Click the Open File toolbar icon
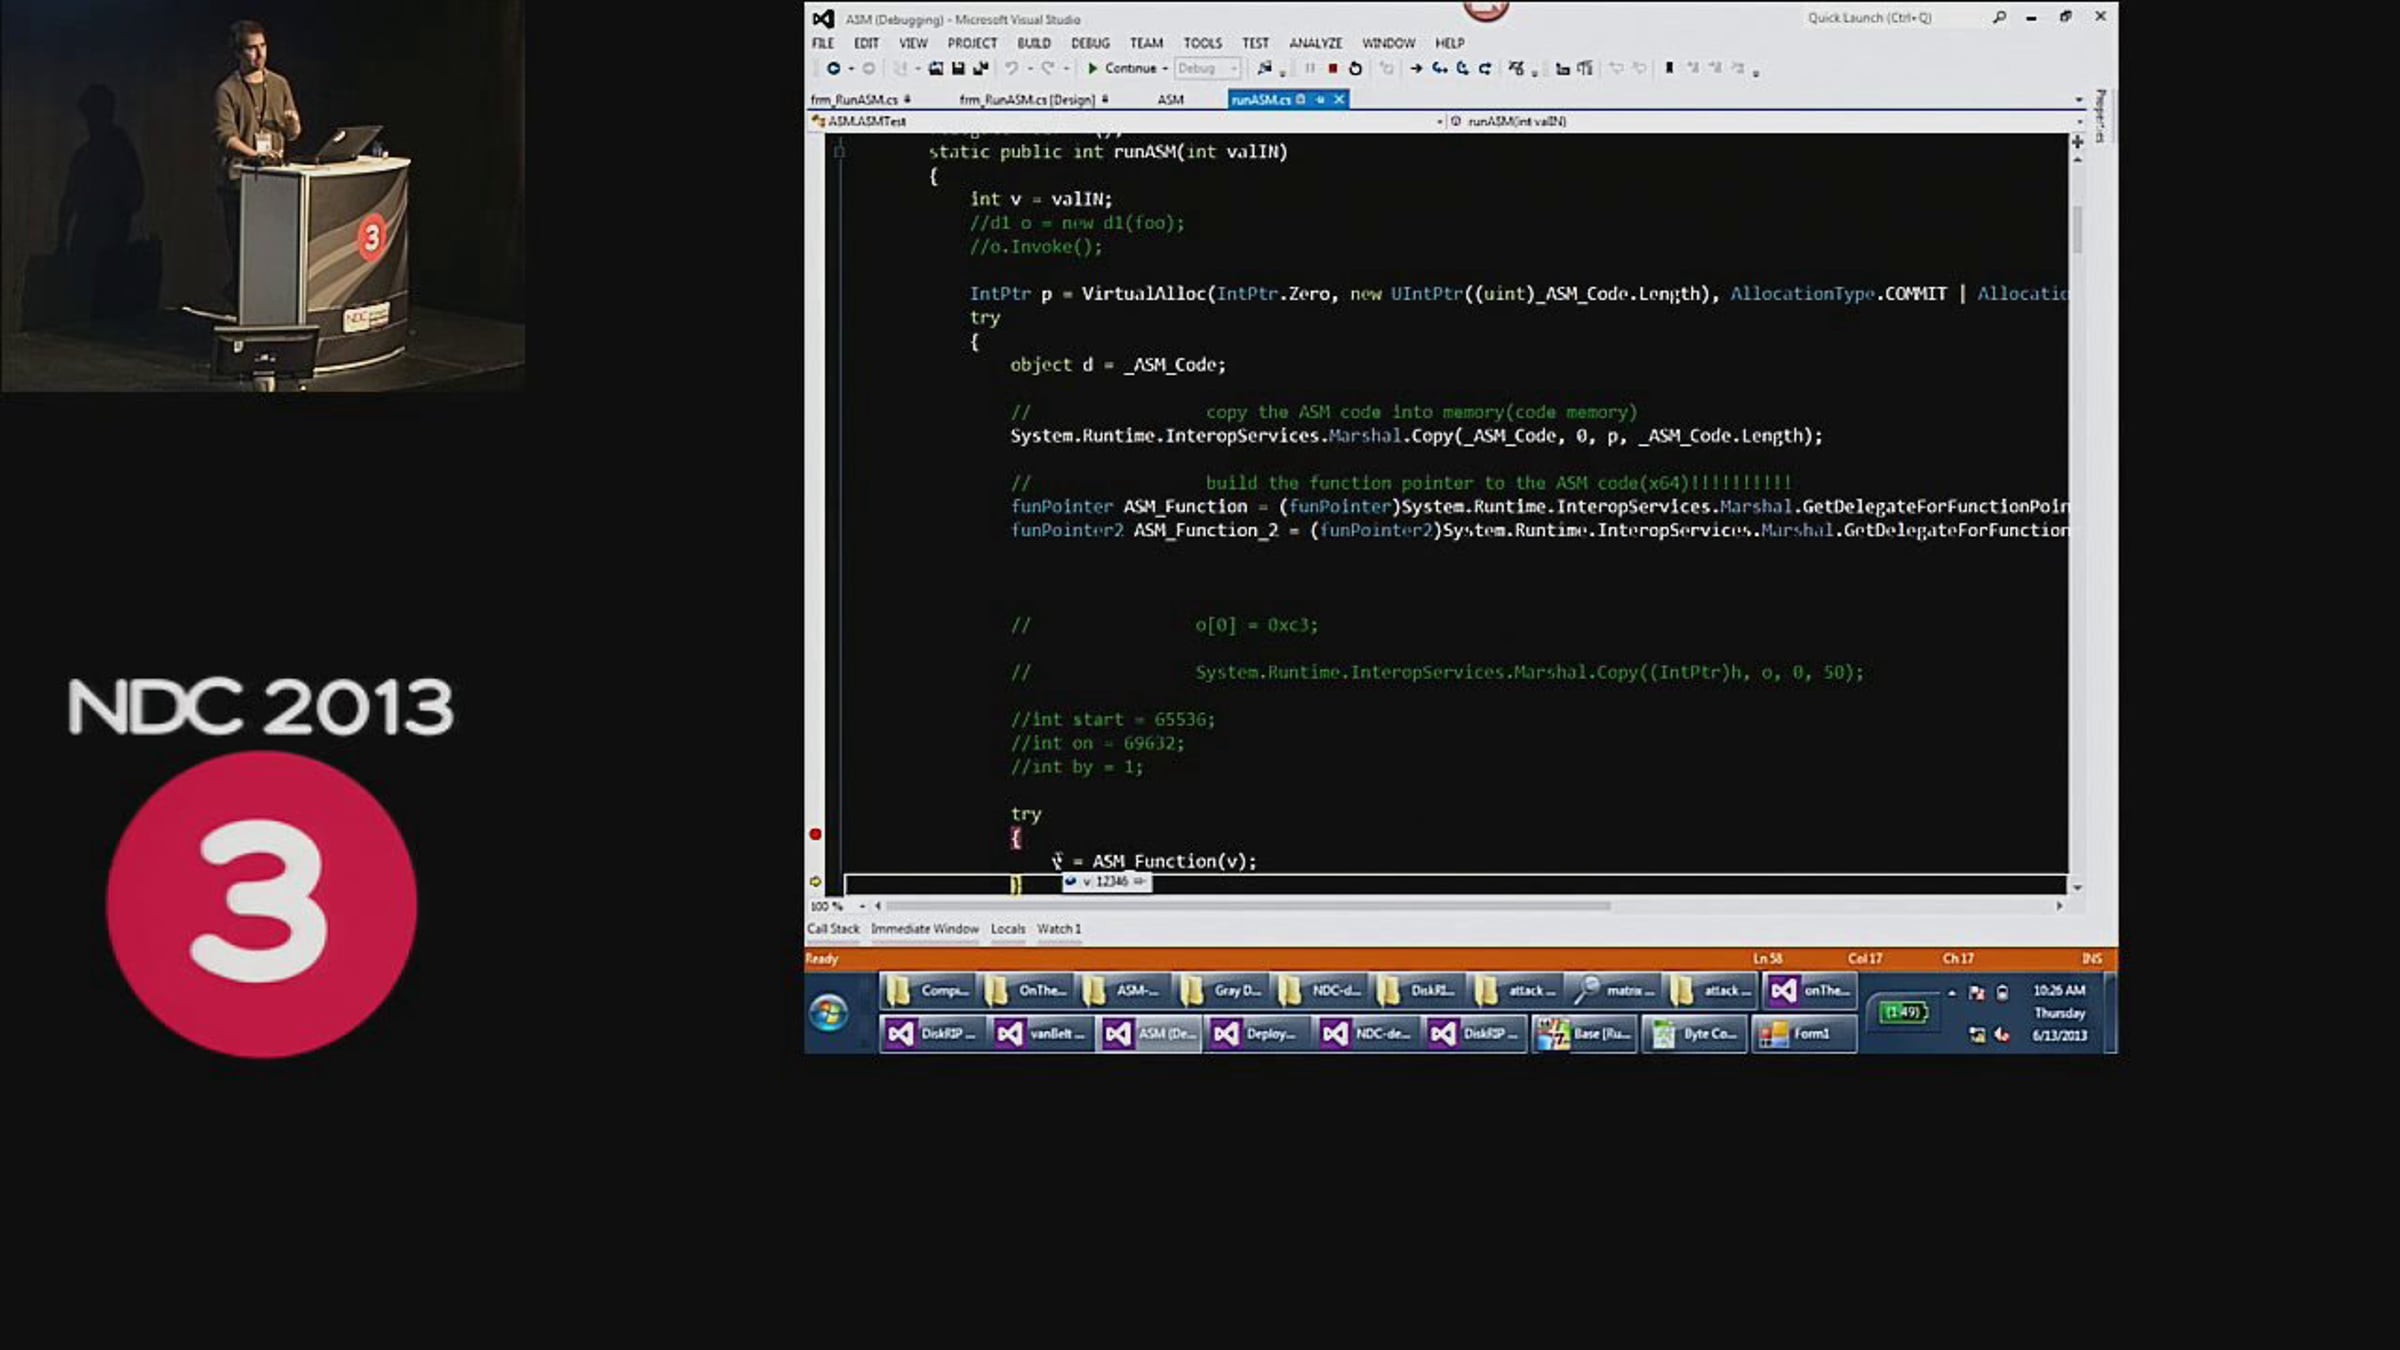Screen dimensions: 2400x1350 coord(936,69)
